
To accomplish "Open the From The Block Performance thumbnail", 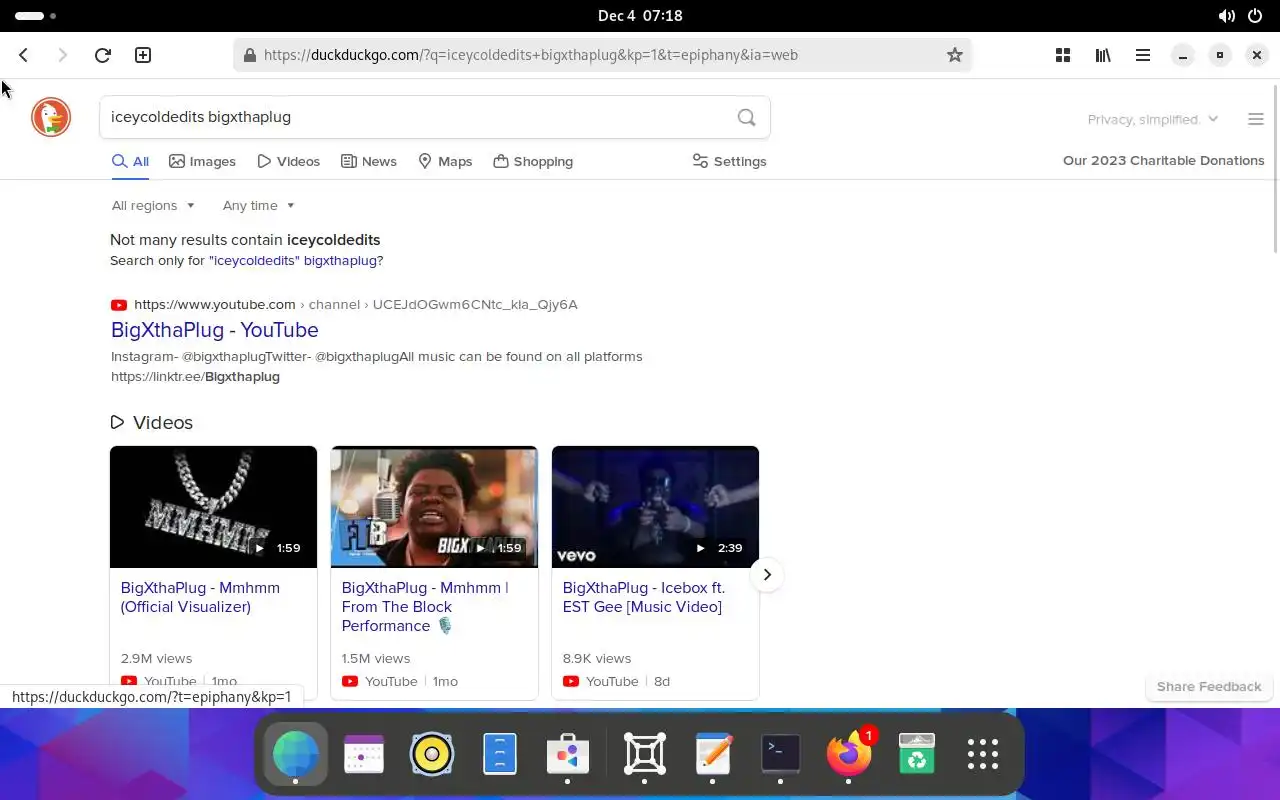I will point(434,507).
